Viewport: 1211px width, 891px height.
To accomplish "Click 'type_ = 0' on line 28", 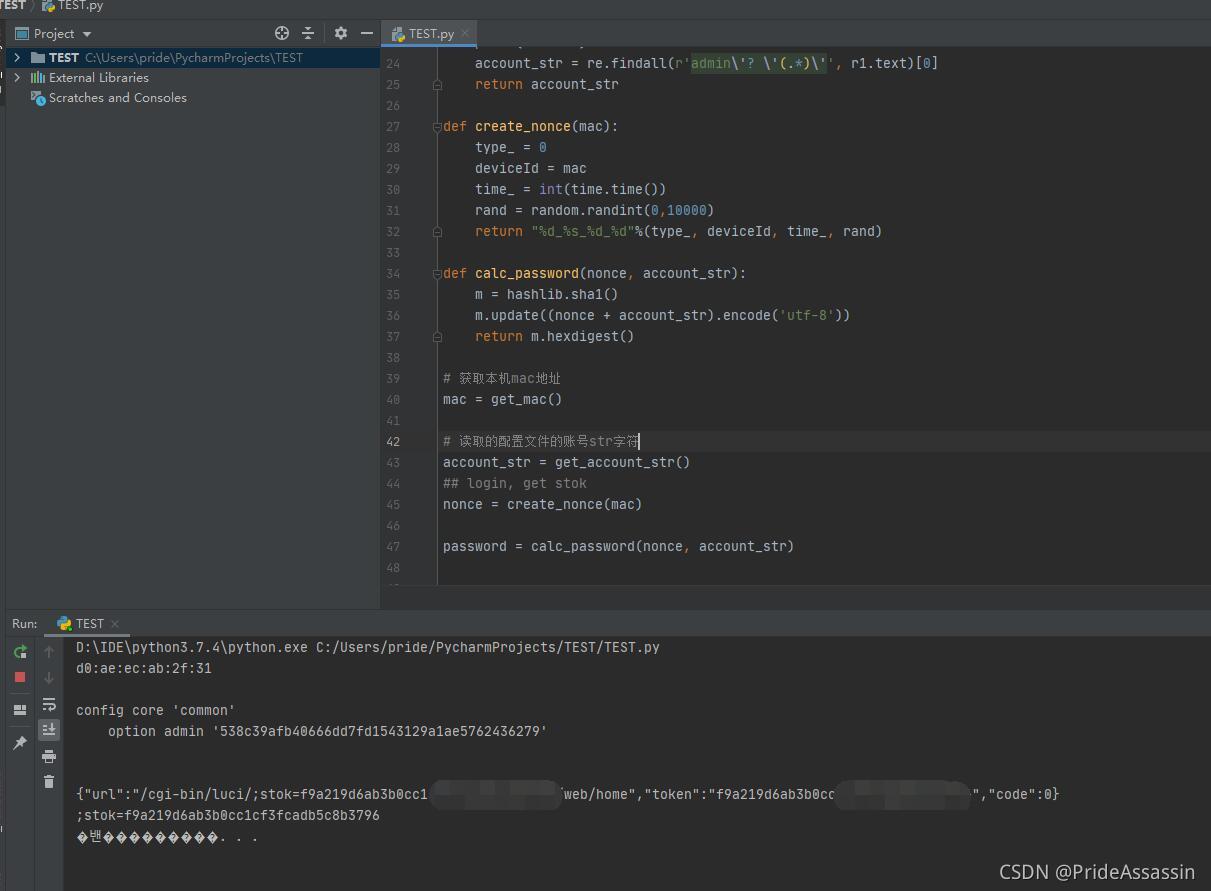I will tap(510, 147).
